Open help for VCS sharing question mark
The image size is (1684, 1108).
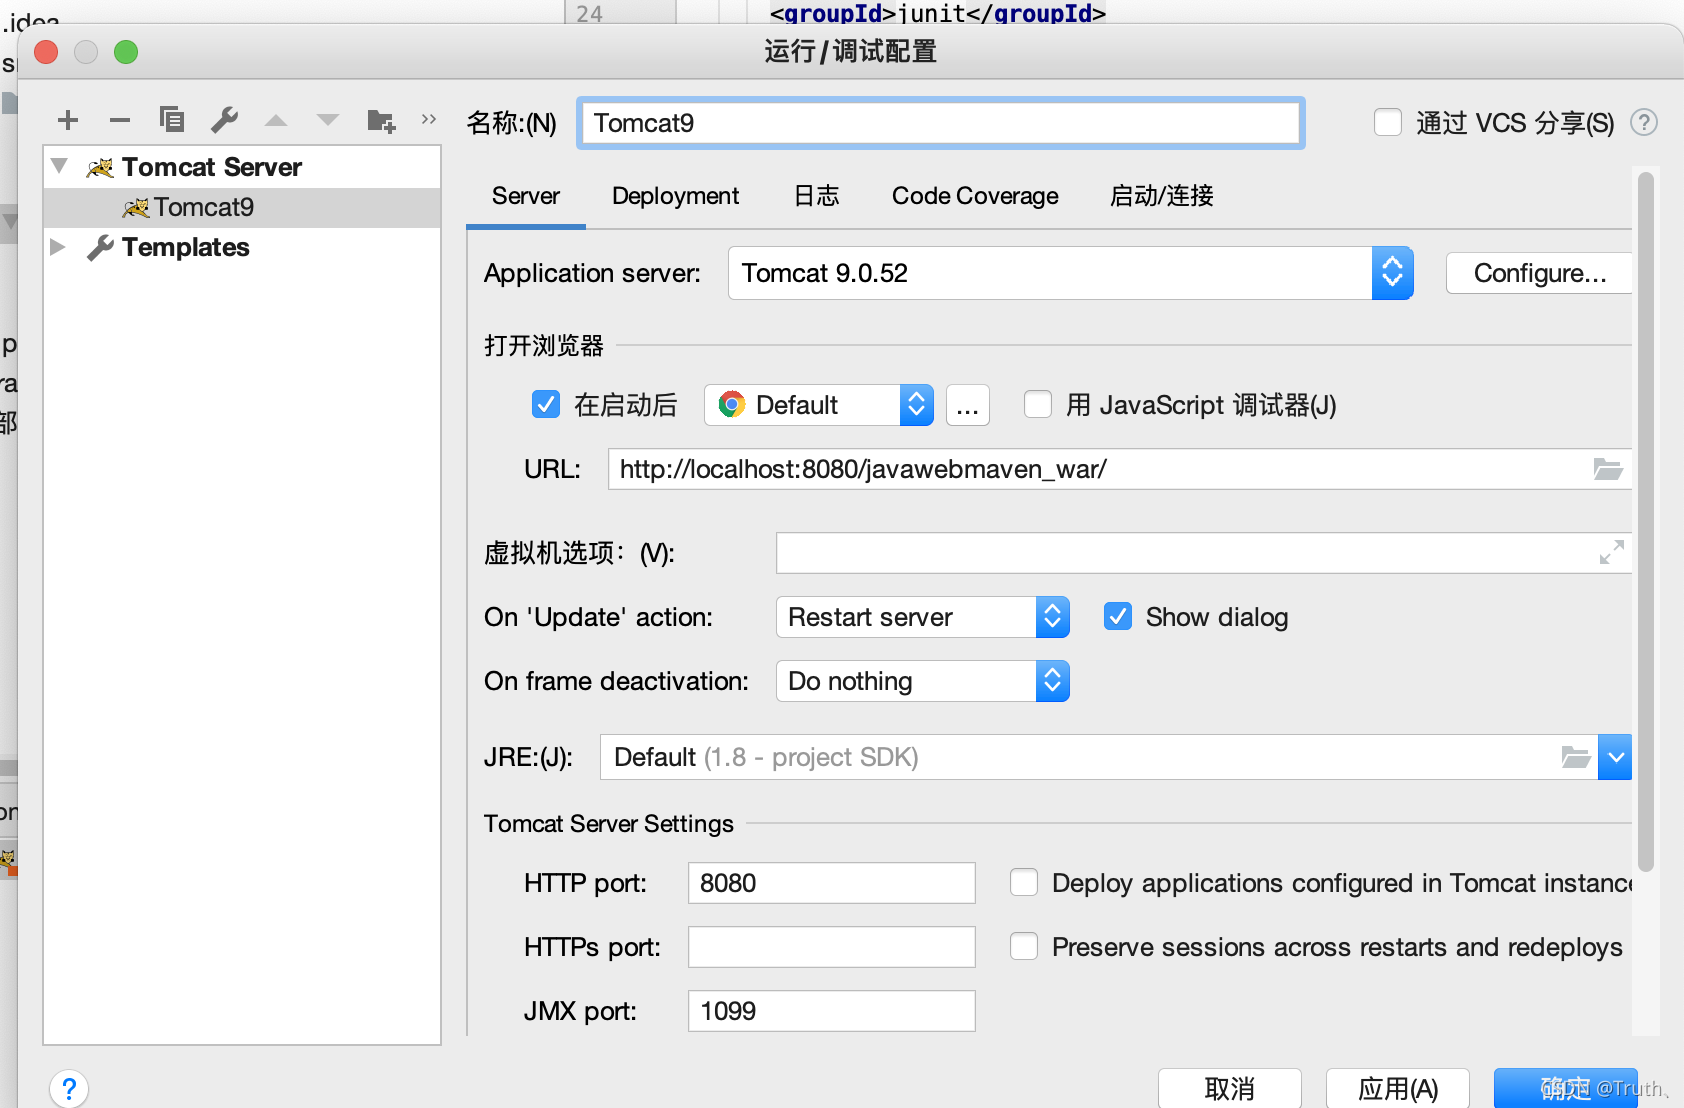[x=1644, y=122]
